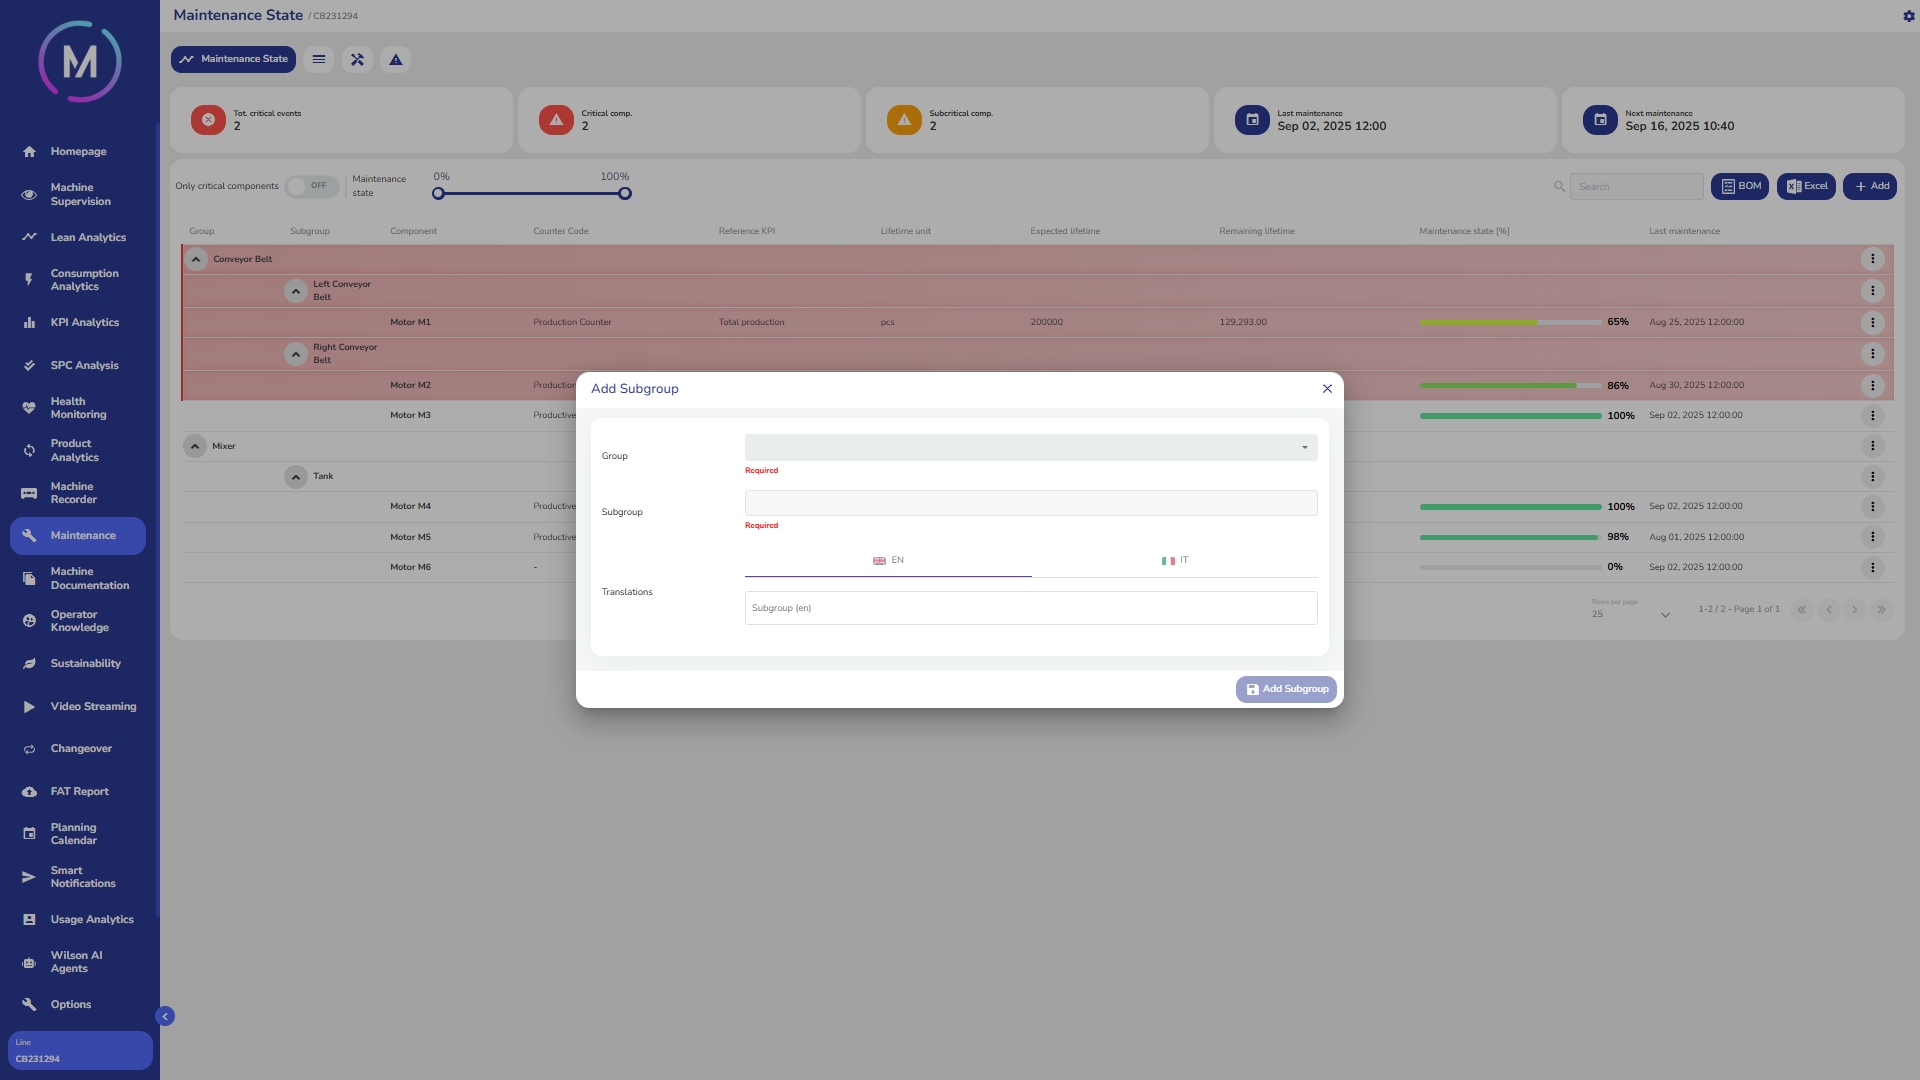
Task: Click the warning triangle toolbar icon
Action: 396,60
